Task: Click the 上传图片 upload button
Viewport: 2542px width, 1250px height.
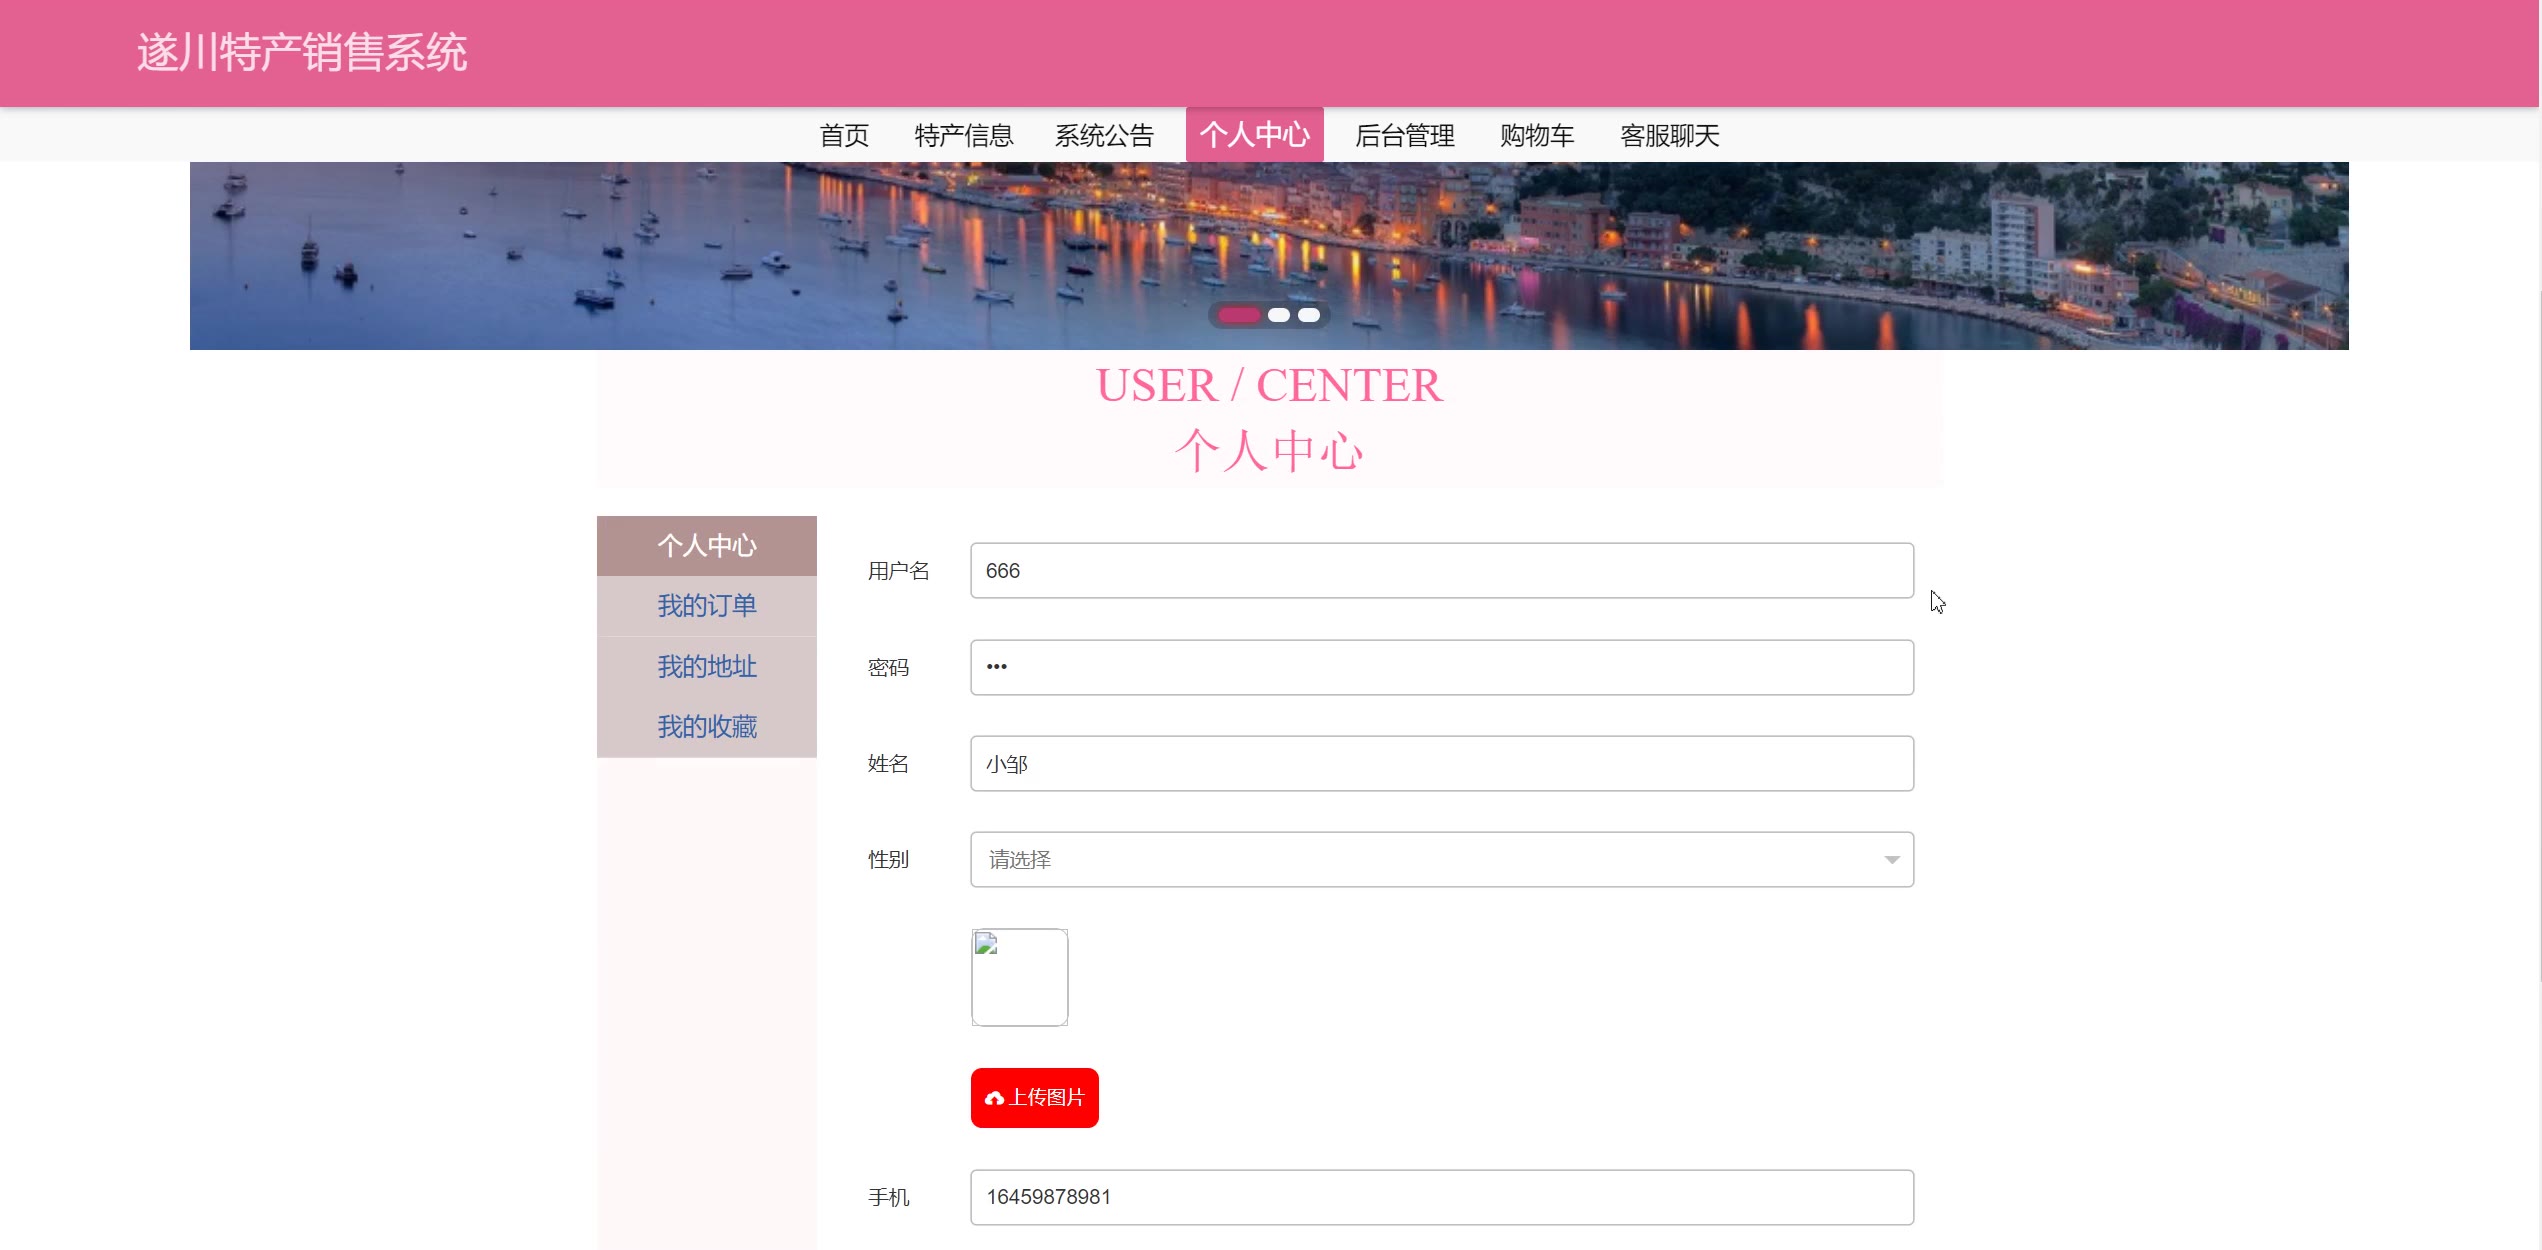Action: 1034,1098
